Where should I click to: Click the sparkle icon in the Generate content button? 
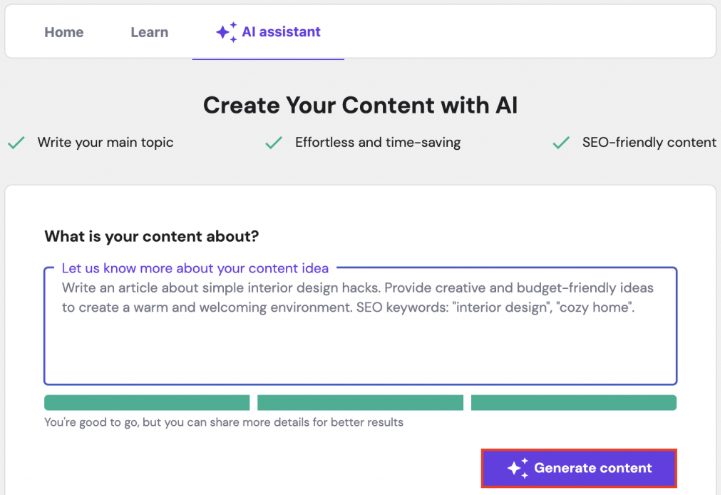pos(517,468)
